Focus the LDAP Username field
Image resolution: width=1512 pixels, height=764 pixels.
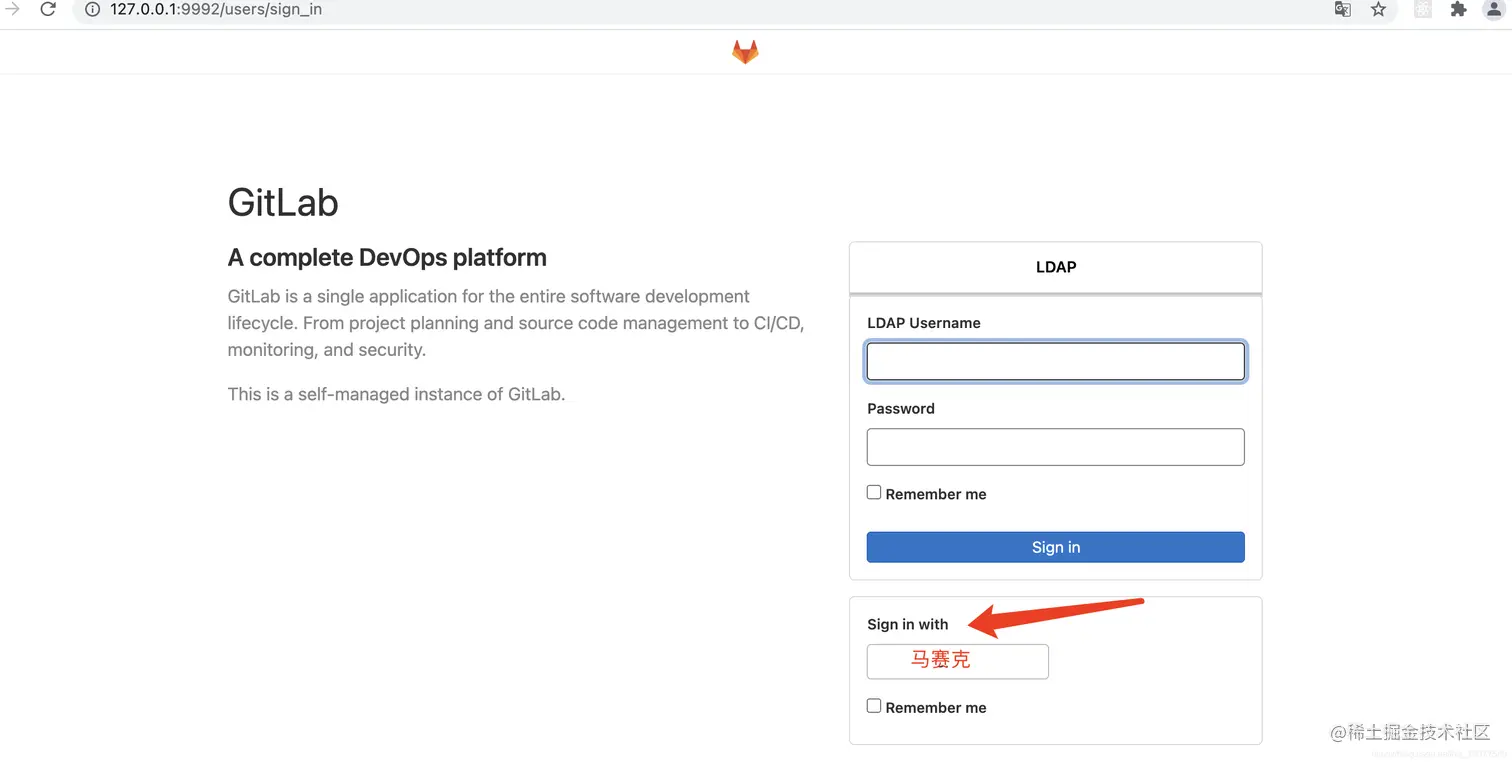point(1056,361)
